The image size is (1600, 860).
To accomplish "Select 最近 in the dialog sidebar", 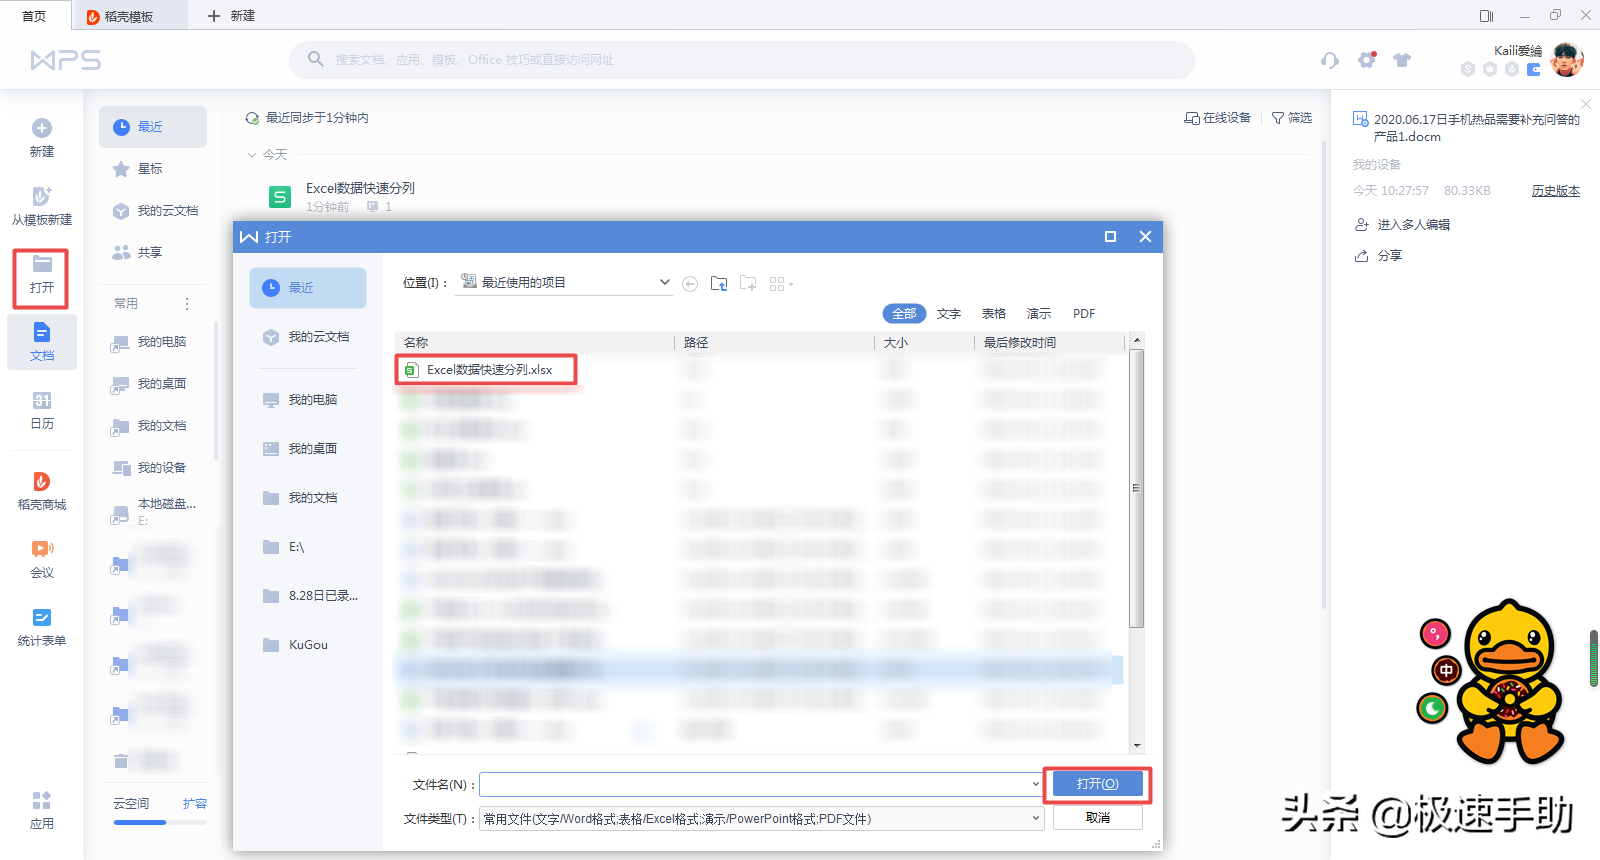I will tap(308, 288).
